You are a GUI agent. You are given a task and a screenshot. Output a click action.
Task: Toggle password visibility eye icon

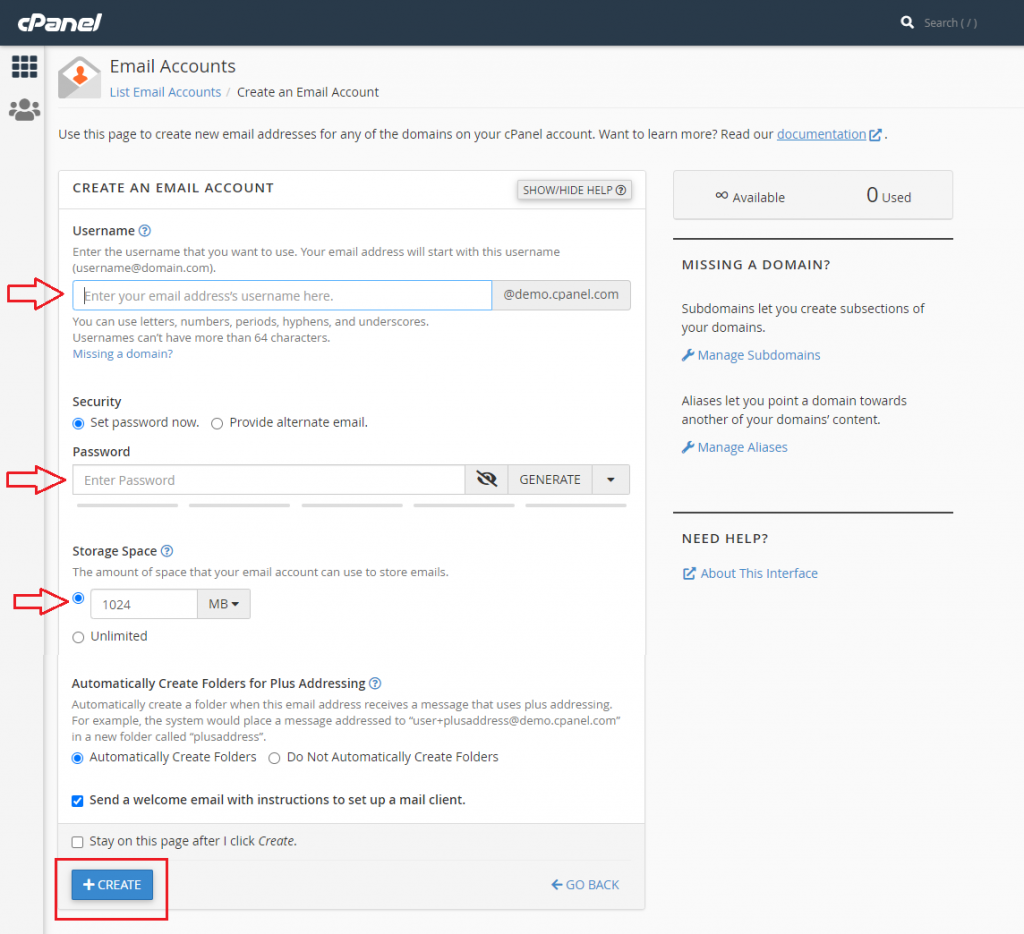[487, 479]
